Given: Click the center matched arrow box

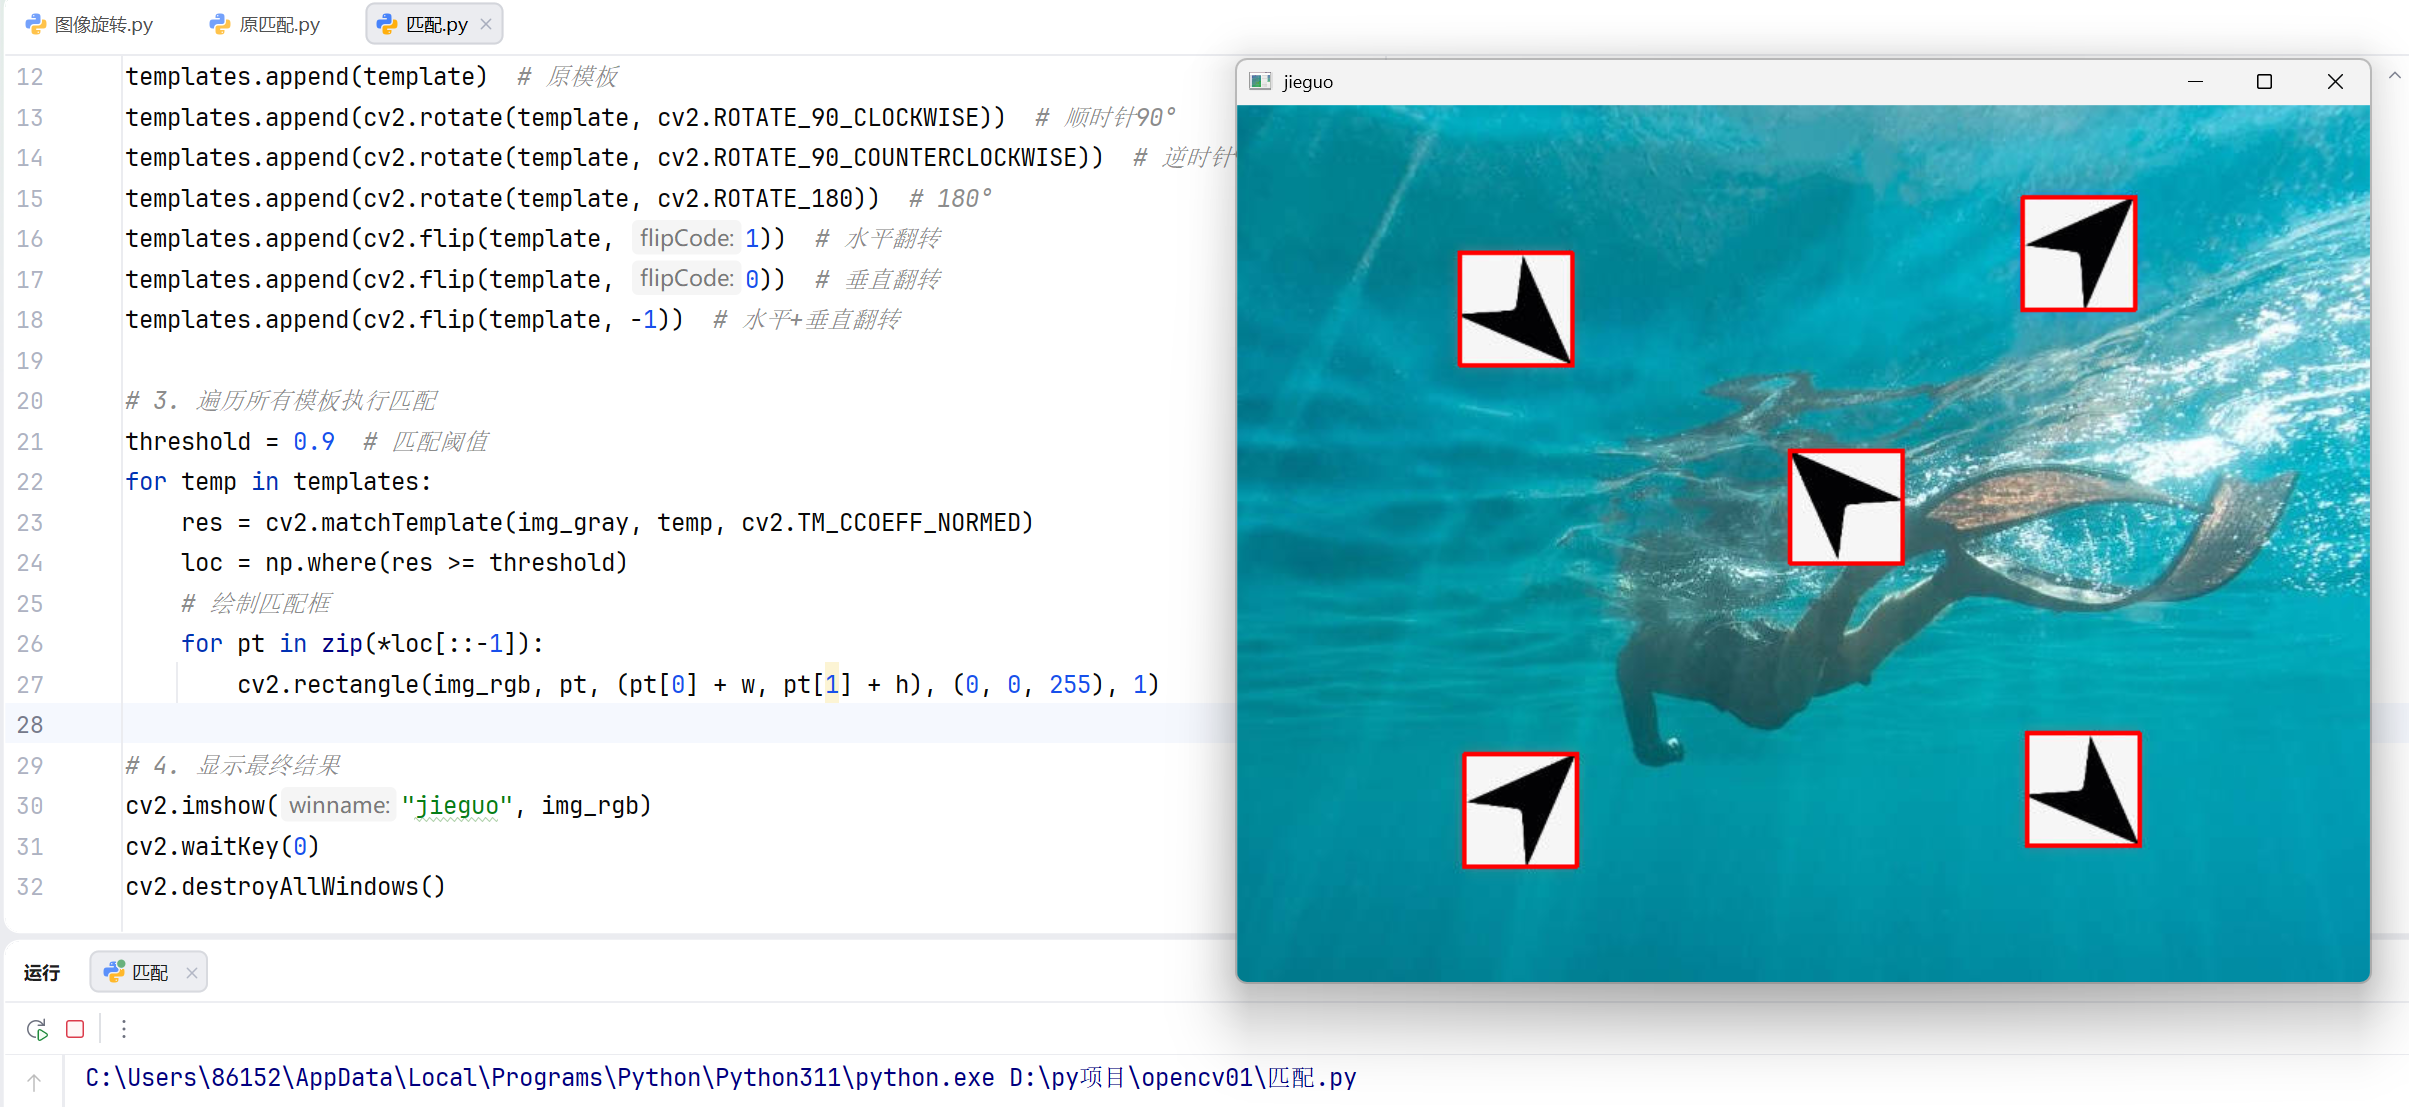Looking at the screenshot, I should [1845, 507].
